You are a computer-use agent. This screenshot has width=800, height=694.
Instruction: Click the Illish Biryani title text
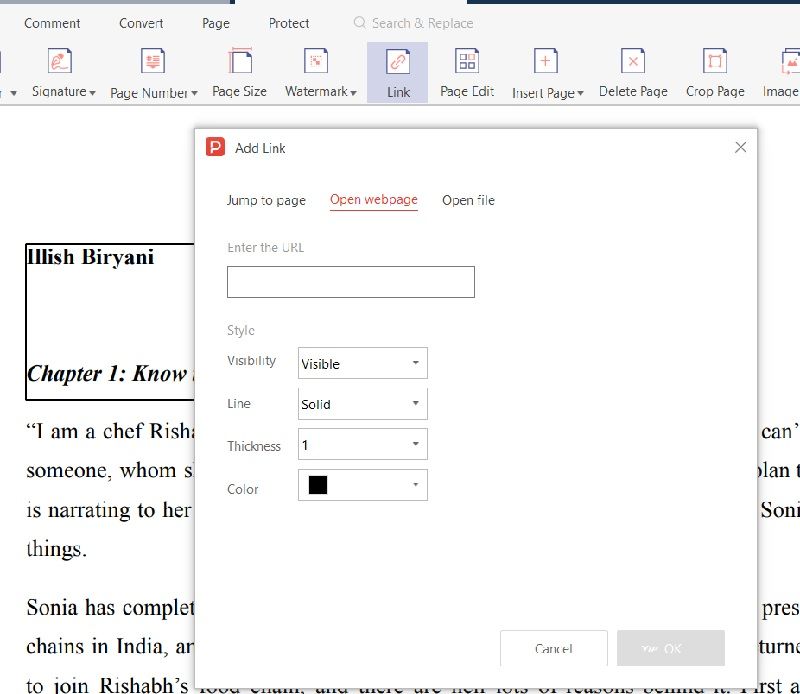click(90, 257)
